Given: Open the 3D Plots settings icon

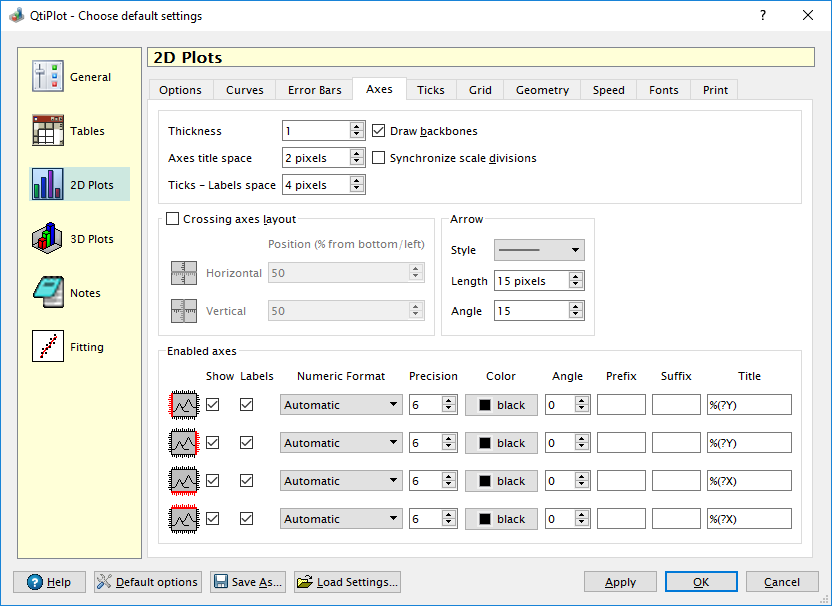Looking at the screenshot, I should coord(48,239).
